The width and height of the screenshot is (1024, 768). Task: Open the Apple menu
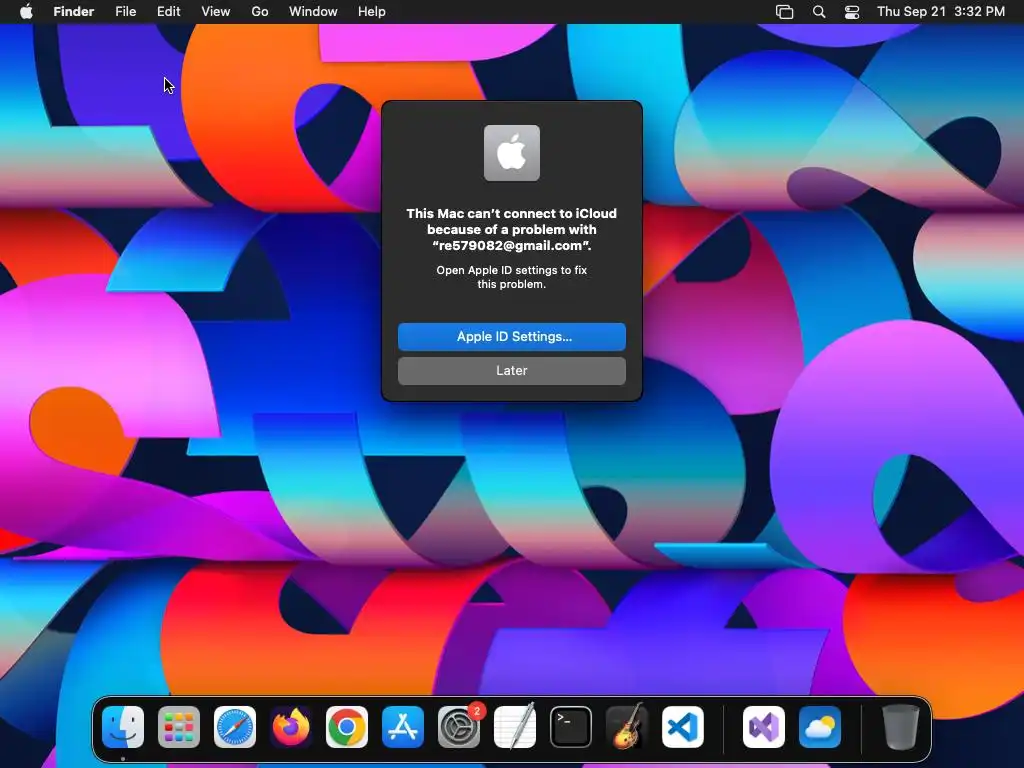(x=26, y=12)
